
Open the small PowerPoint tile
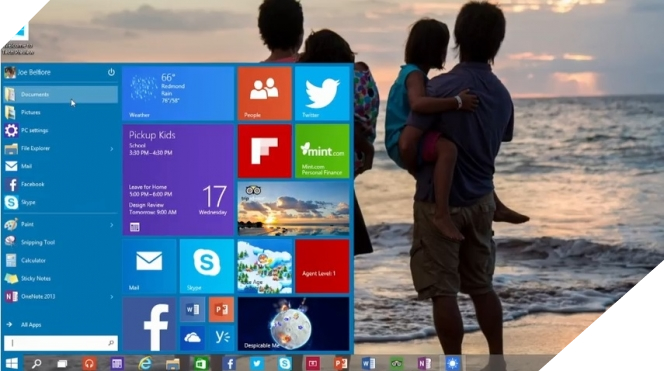click(221, 309)
